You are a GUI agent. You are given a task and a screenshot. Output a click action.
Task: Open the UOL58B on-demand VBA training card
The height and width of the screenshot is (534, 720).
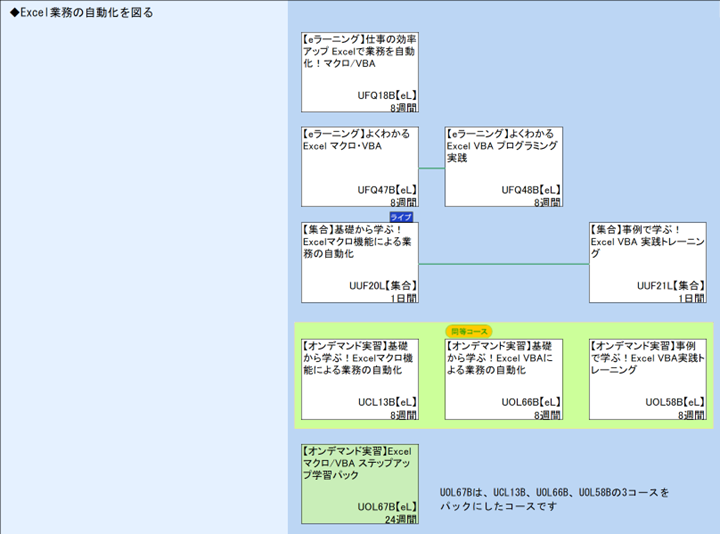[647, 379]
